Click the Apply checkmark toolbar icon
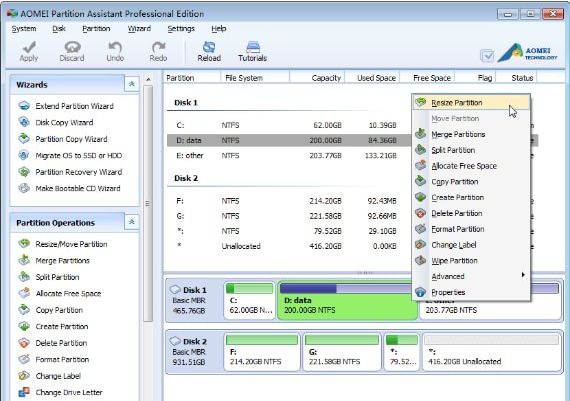The width and height of the screenshot is (570, 401). pos(29,51)
